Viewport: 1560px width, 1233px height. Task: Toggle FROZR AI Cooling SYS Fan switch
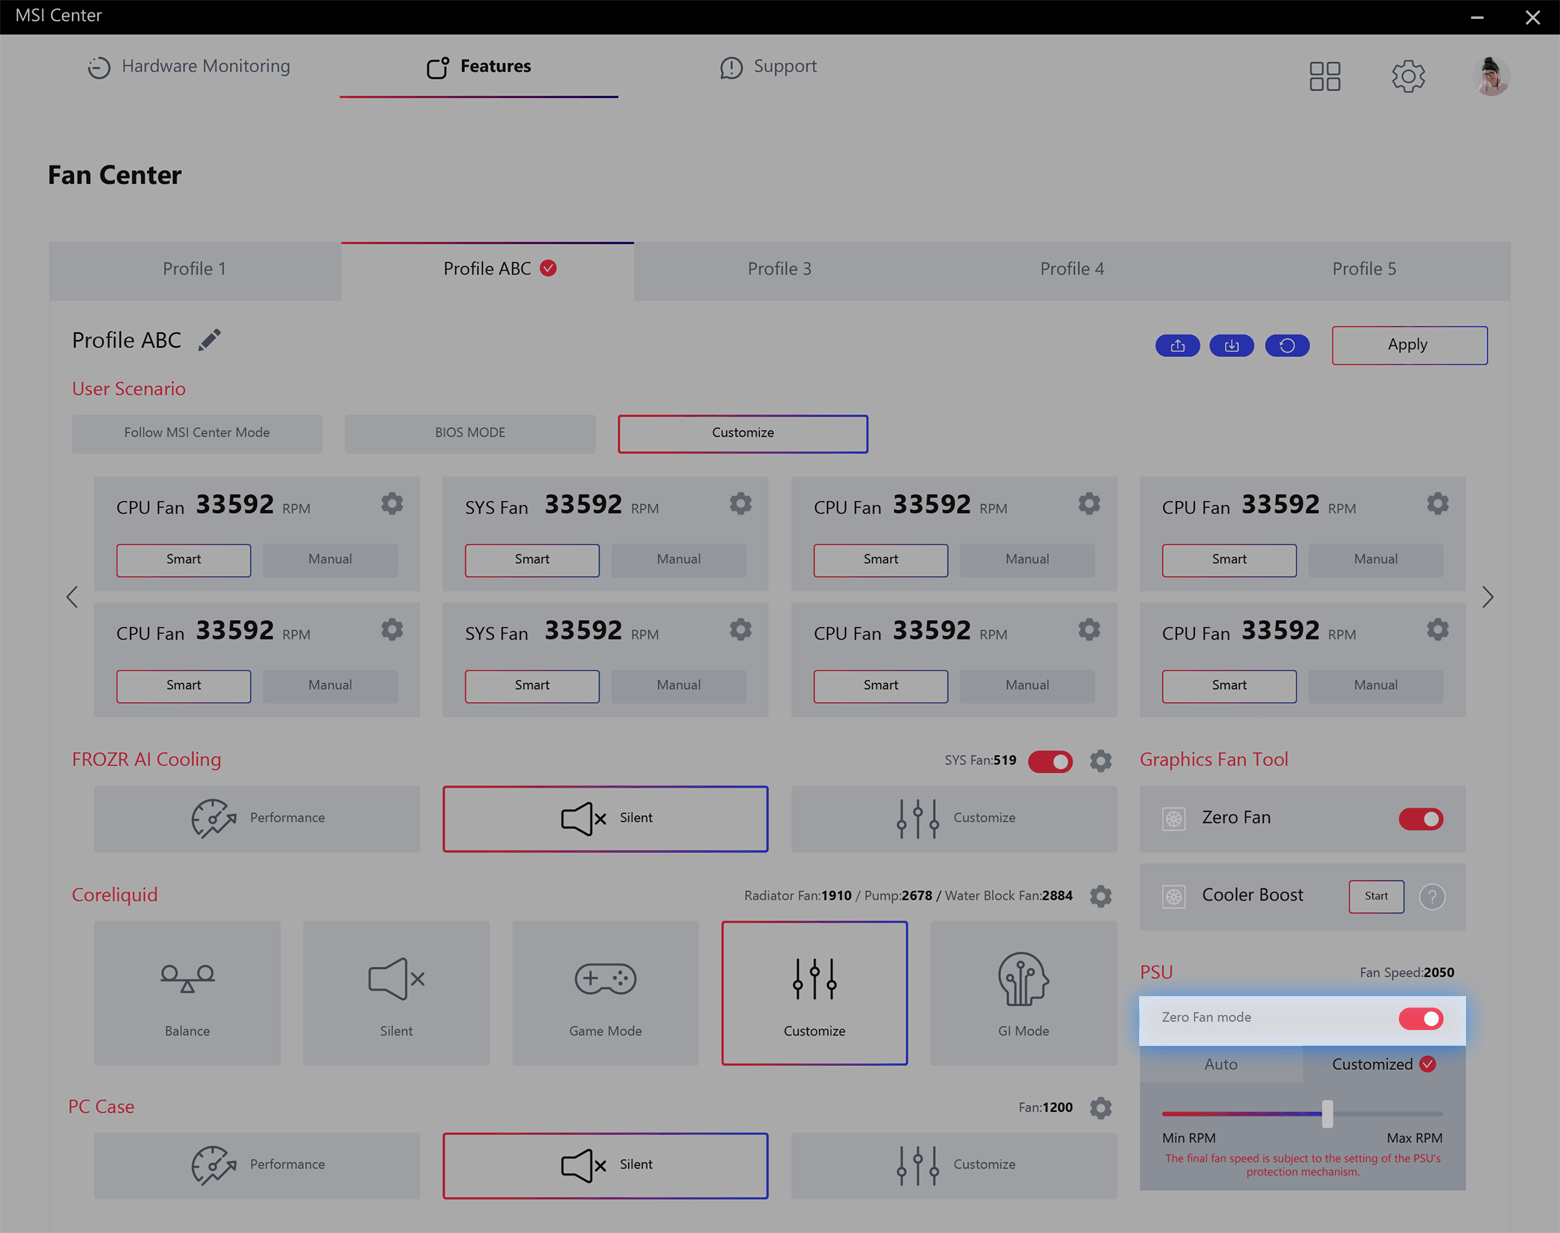1050,761
